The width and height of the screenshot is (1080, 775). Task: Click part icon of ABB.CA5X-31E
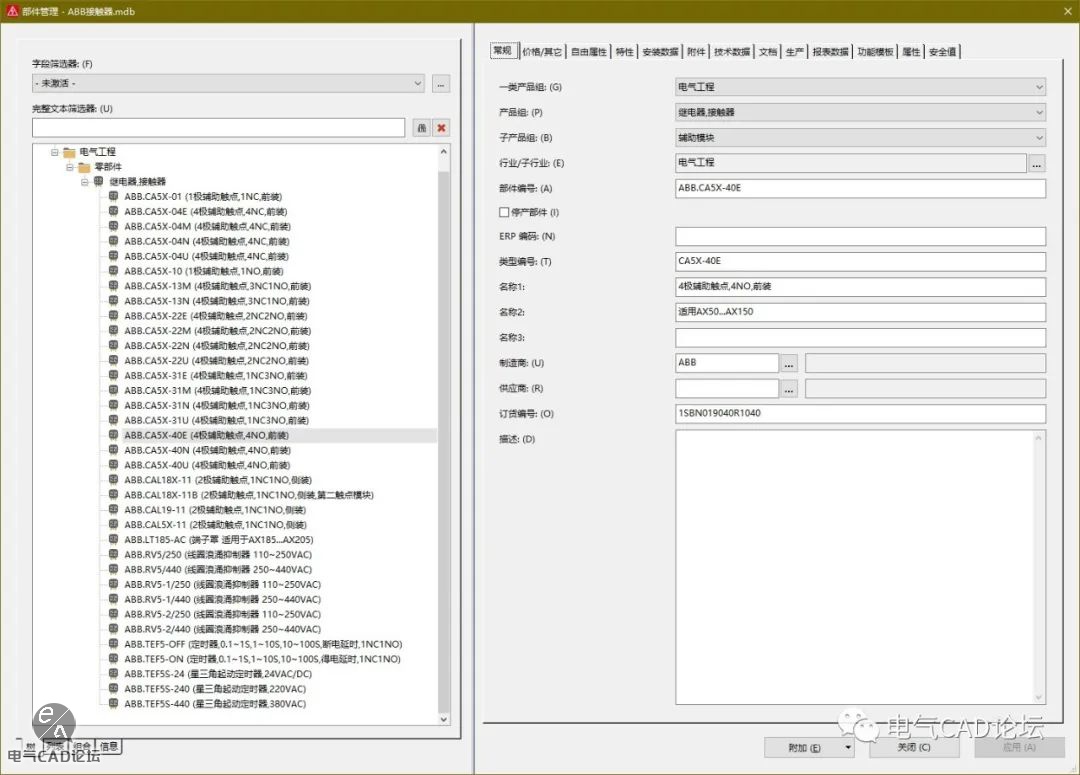click(114, 375)
